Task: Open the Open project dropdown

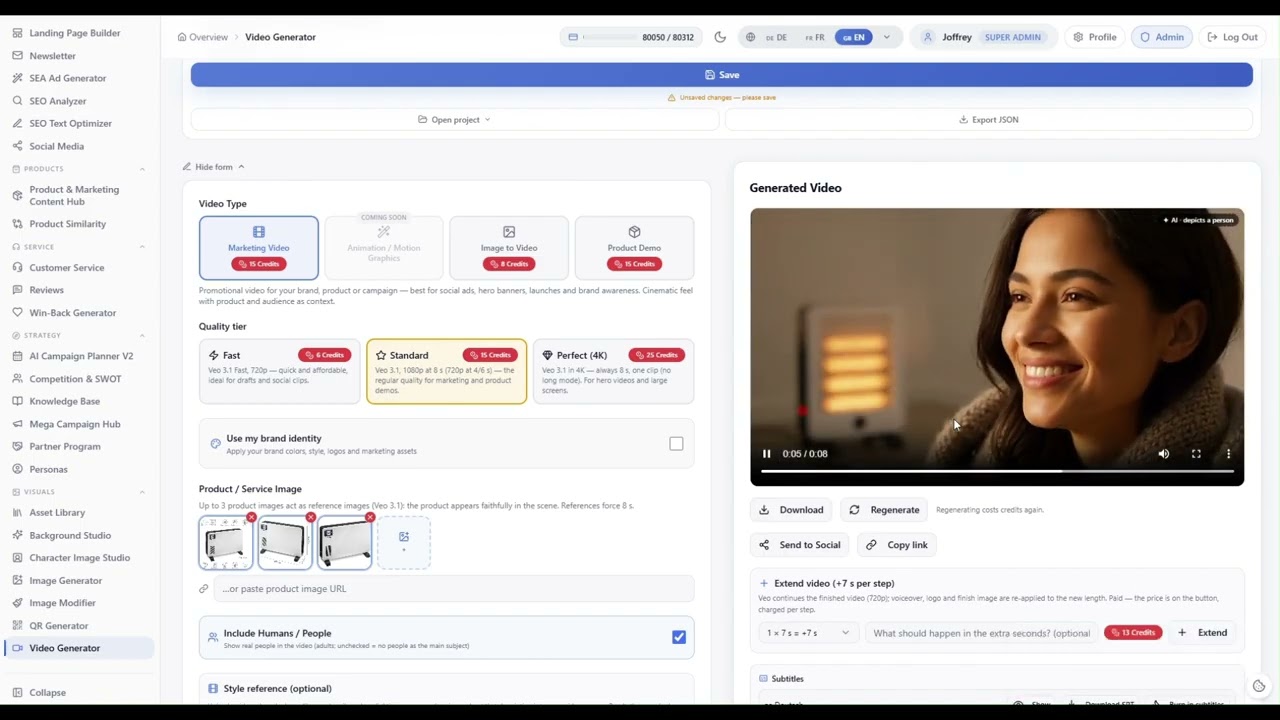Action: 455,120
